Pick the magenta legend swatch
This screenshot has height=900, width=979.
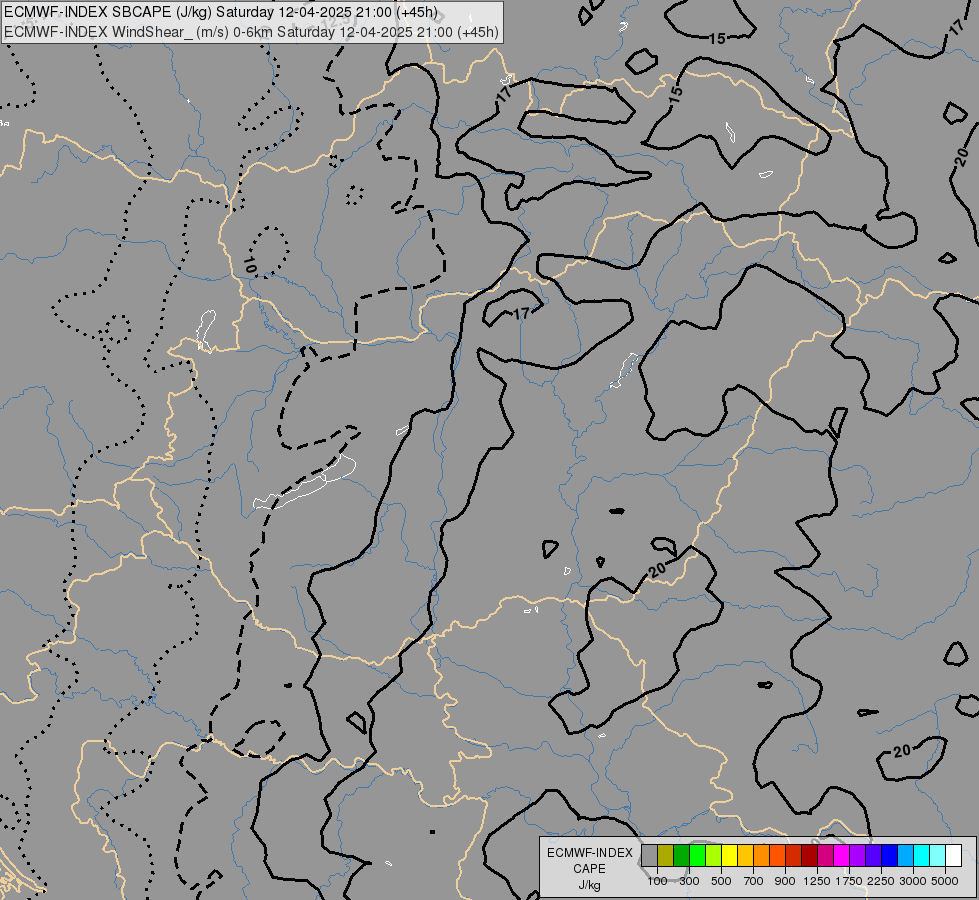pos(842,856)
